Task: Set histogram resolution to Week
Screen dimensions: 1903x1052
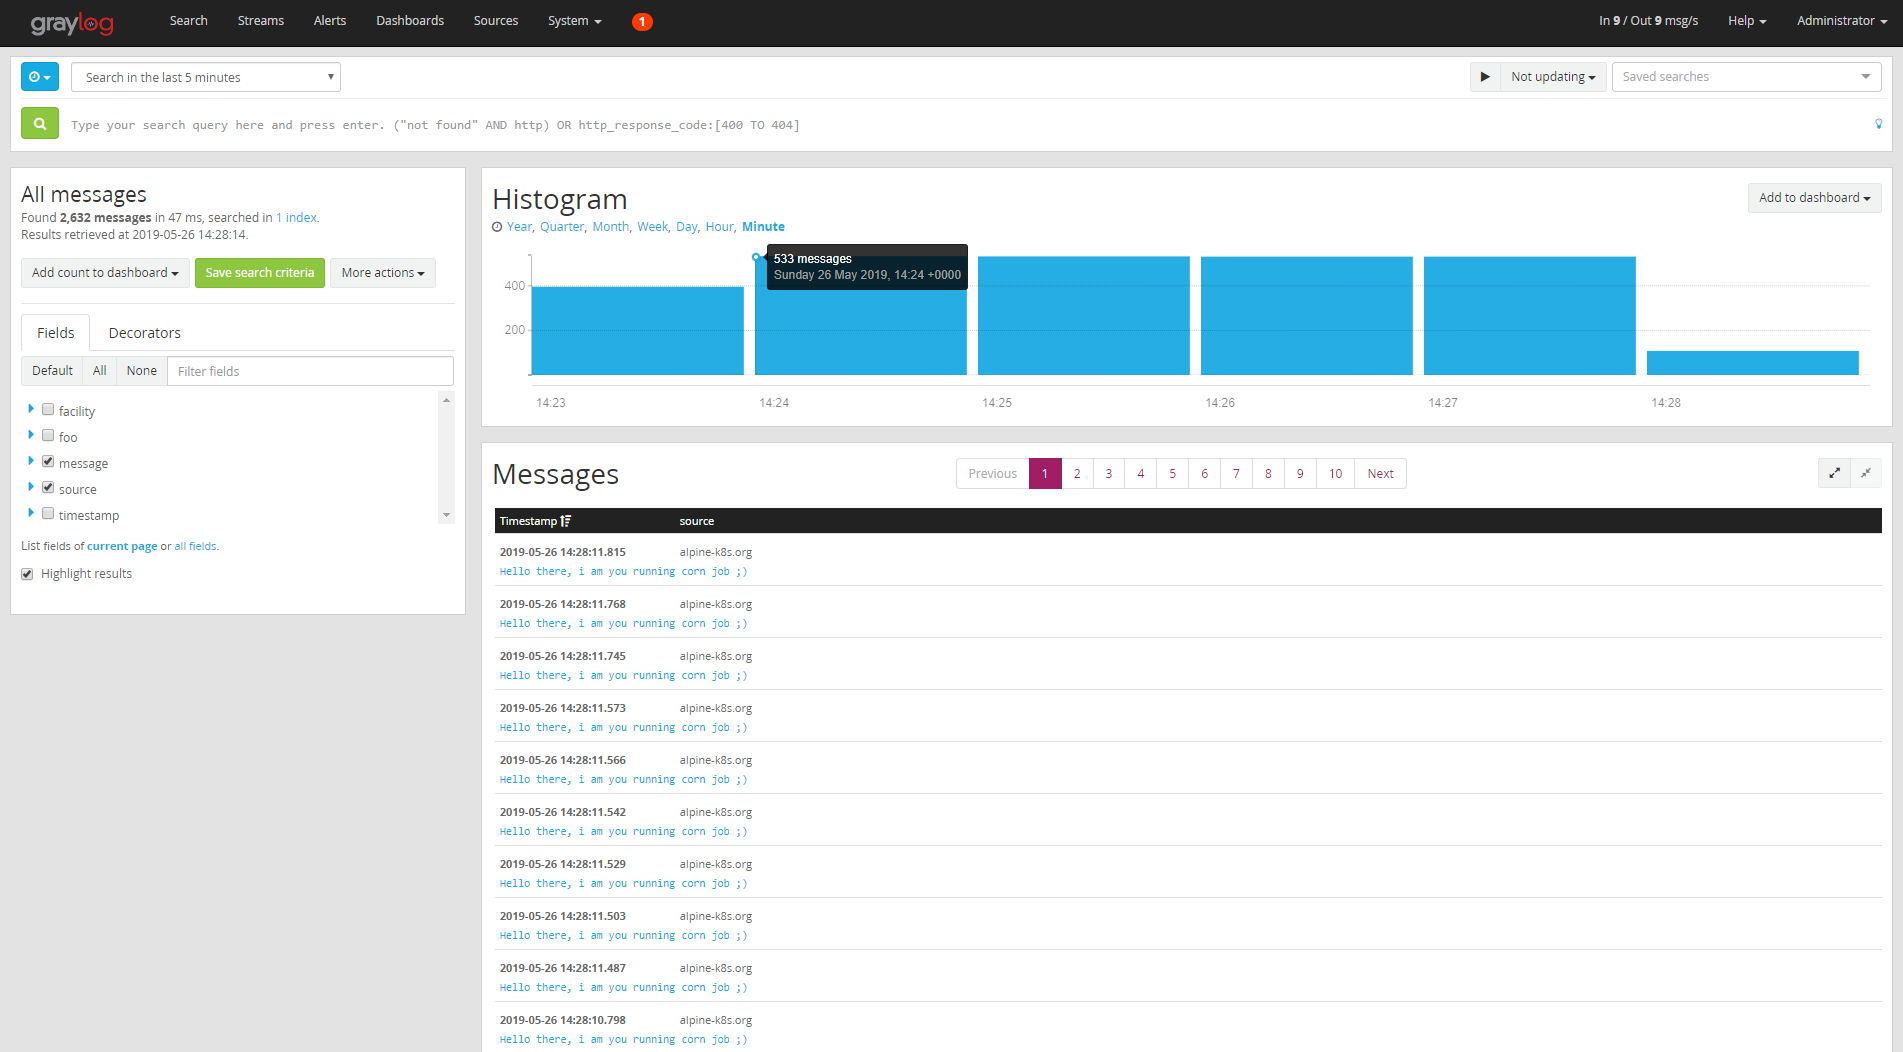Action: [652, 227]
